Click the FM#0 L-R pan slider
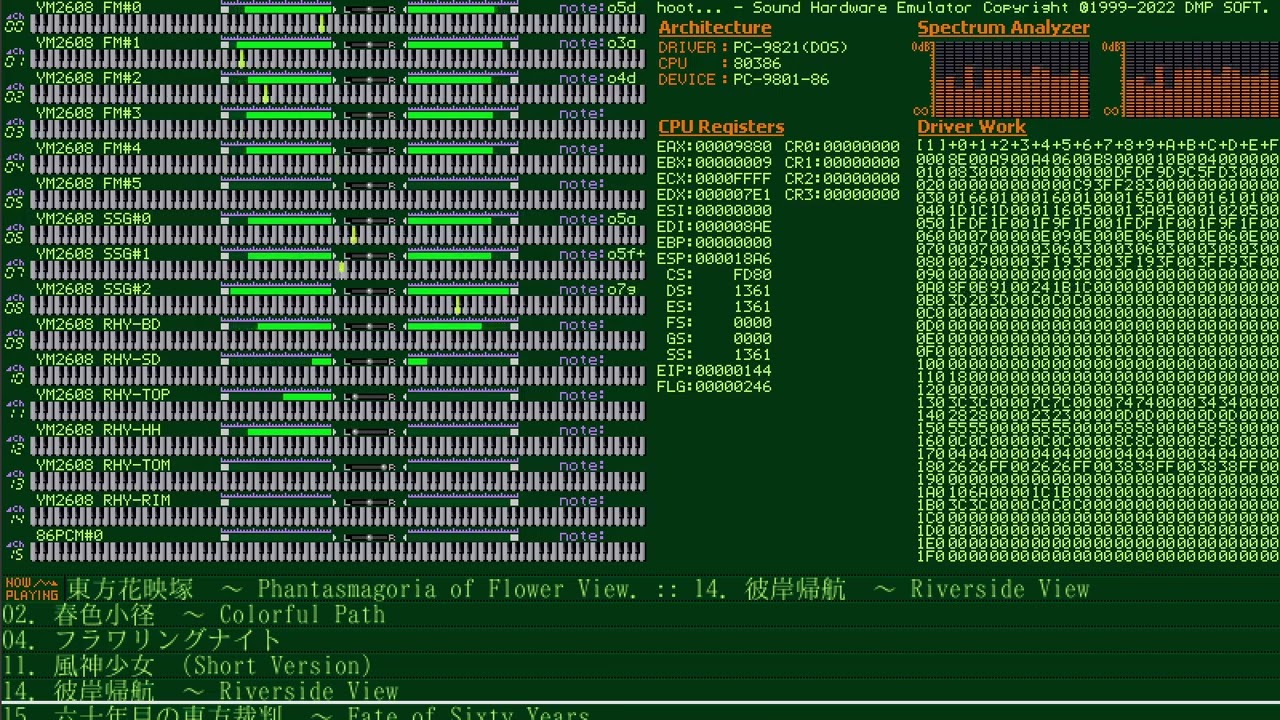 pos(370,9)
